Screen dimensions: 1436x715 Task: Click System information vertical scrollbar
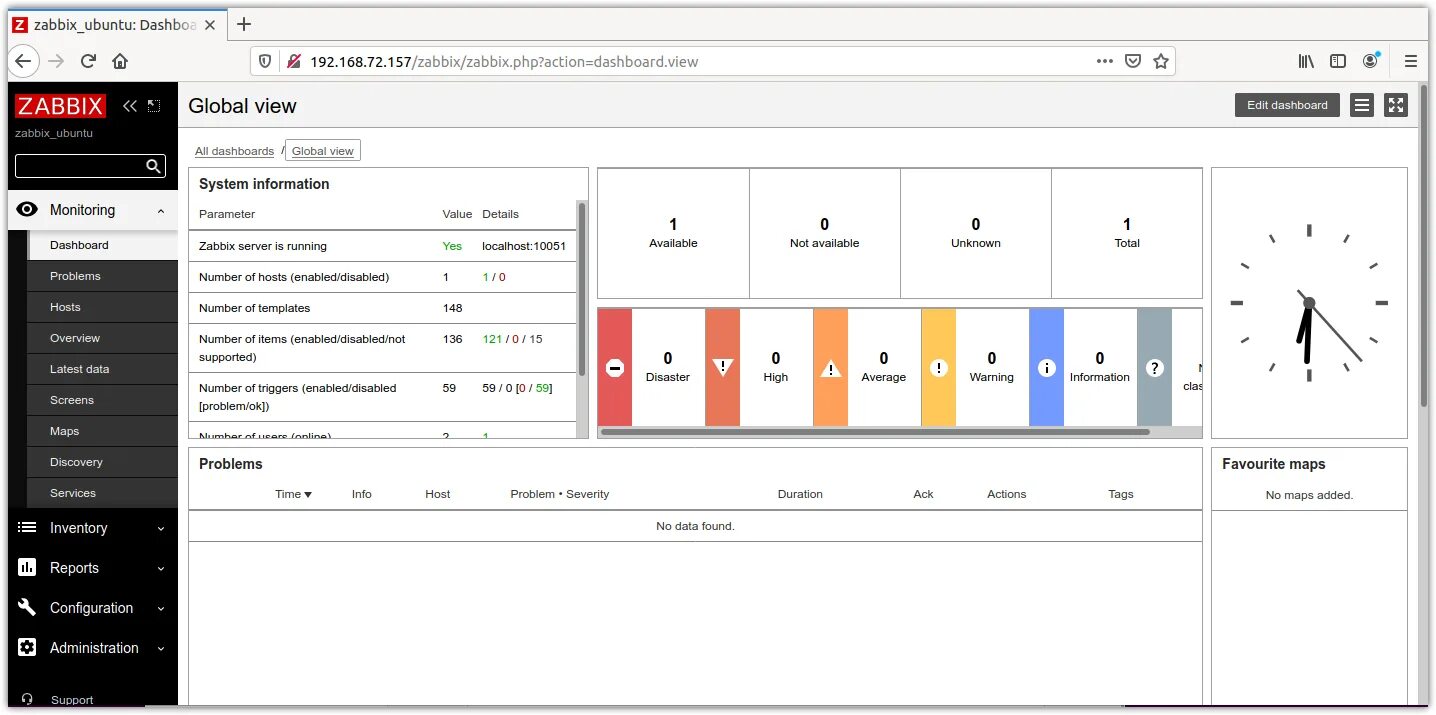click(582, 288)
